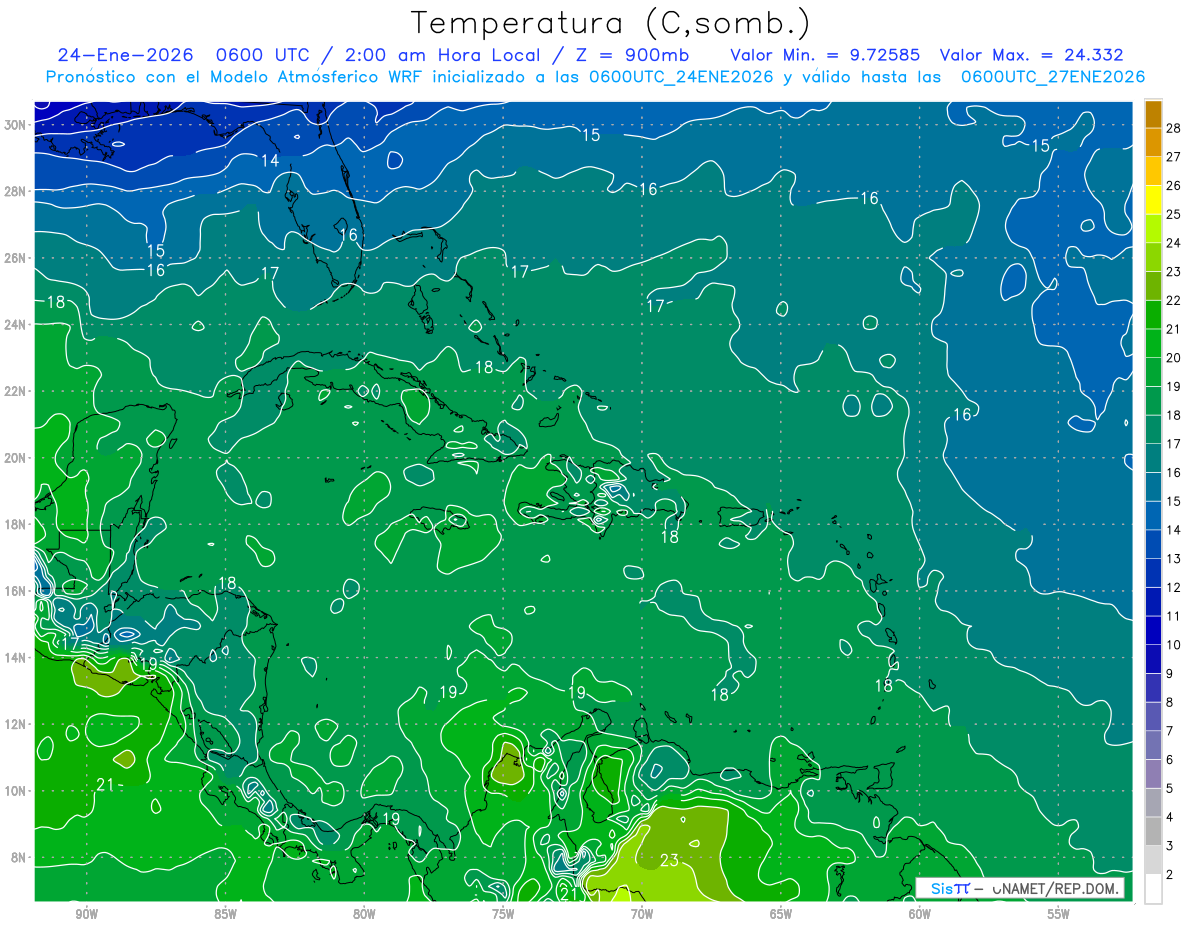
Task: Click the '18N' latitude axis label
Action: tap(16, 524)
